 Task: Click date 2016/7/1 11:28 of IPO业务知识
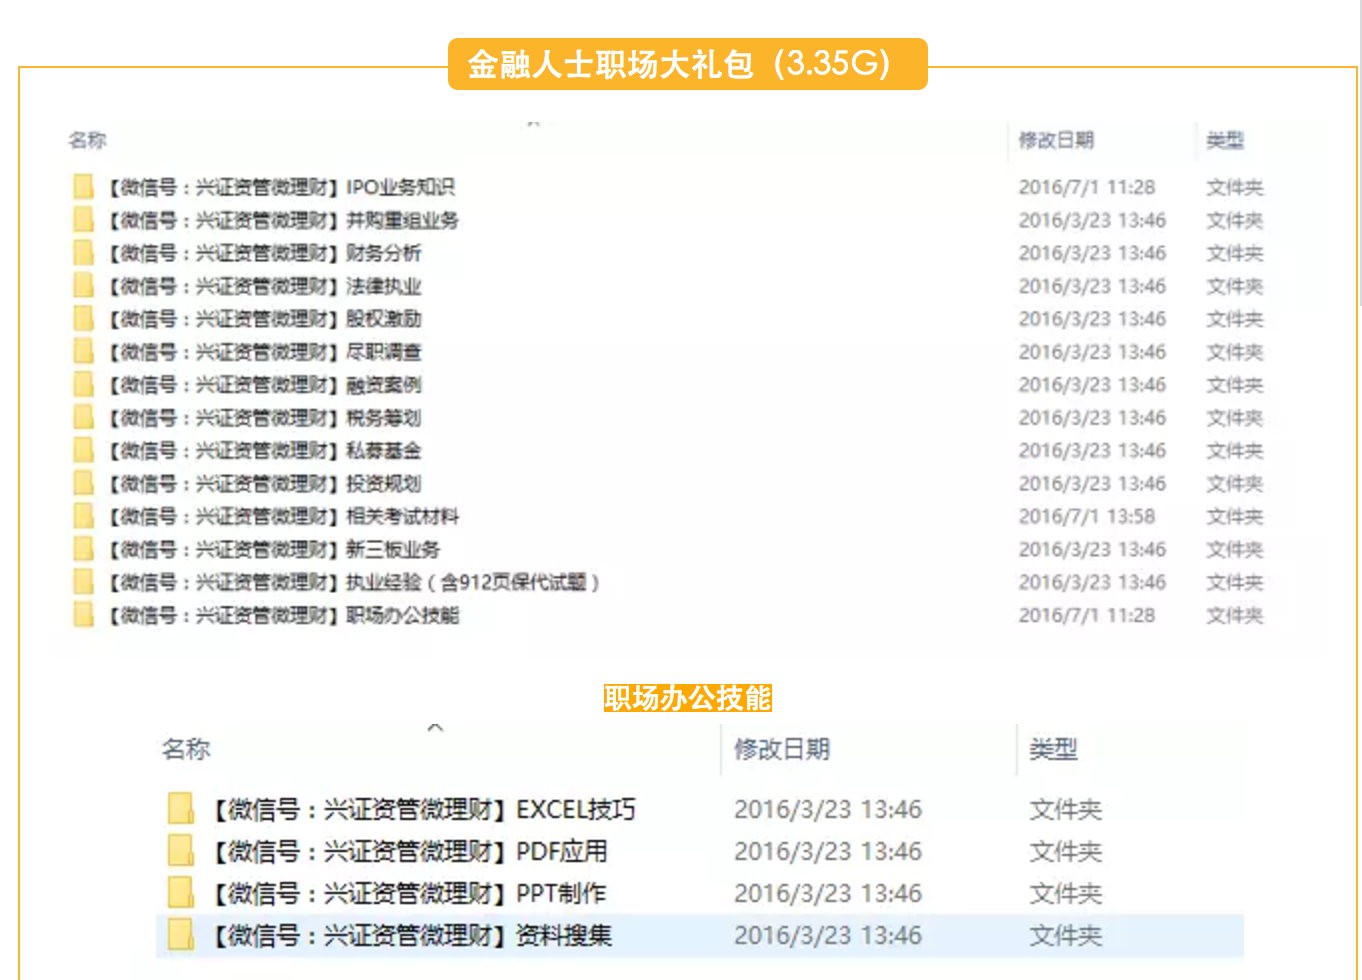(x=1086, y=187)
